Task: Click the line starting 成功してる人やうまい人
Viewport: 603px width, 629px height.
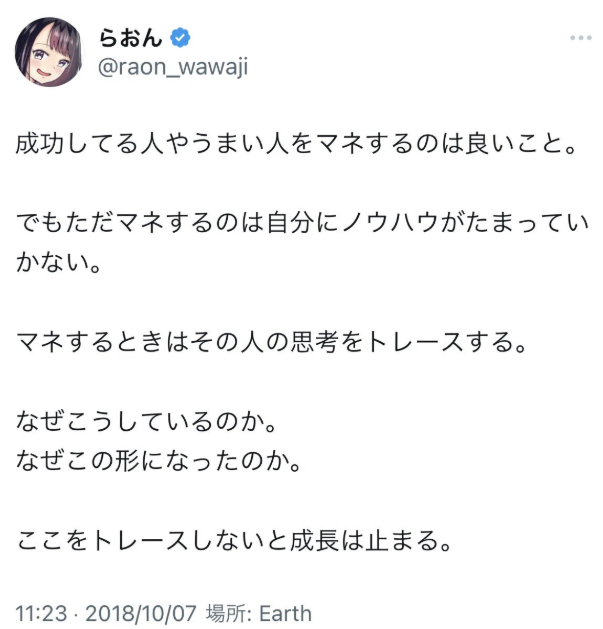Action: pyautogui.click(x=298, y=146)
